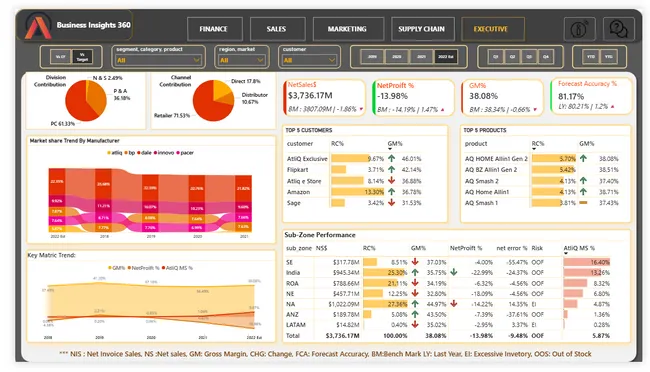The width and height of the screenshot is (650, 372).
Task: Click the NetSales$ KPI card value
Action: [310, 95]
